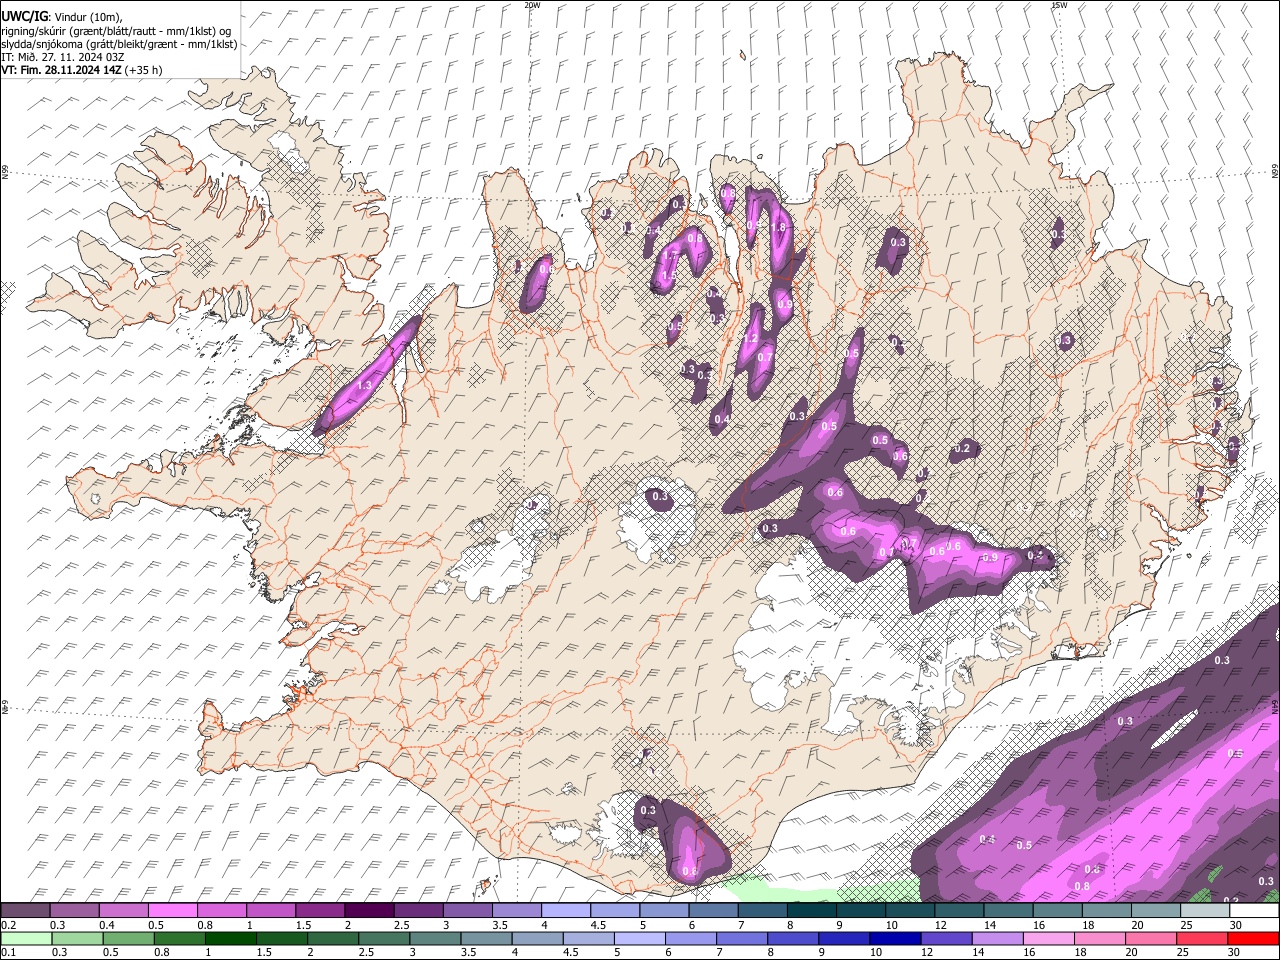1280x960 pixels.
Task: Select the 16 light pink rain swatch
Action: [1048, 939]
